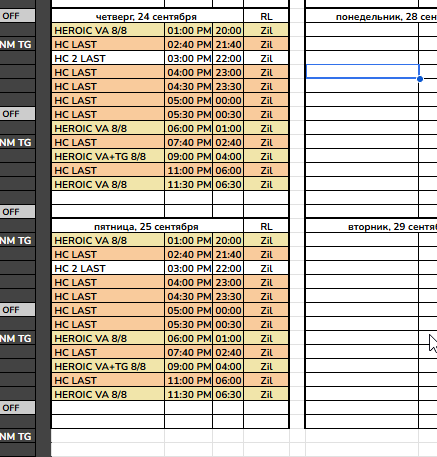
Task: Click the 23:30 cell in пятница table
Action: click(228, 296)
